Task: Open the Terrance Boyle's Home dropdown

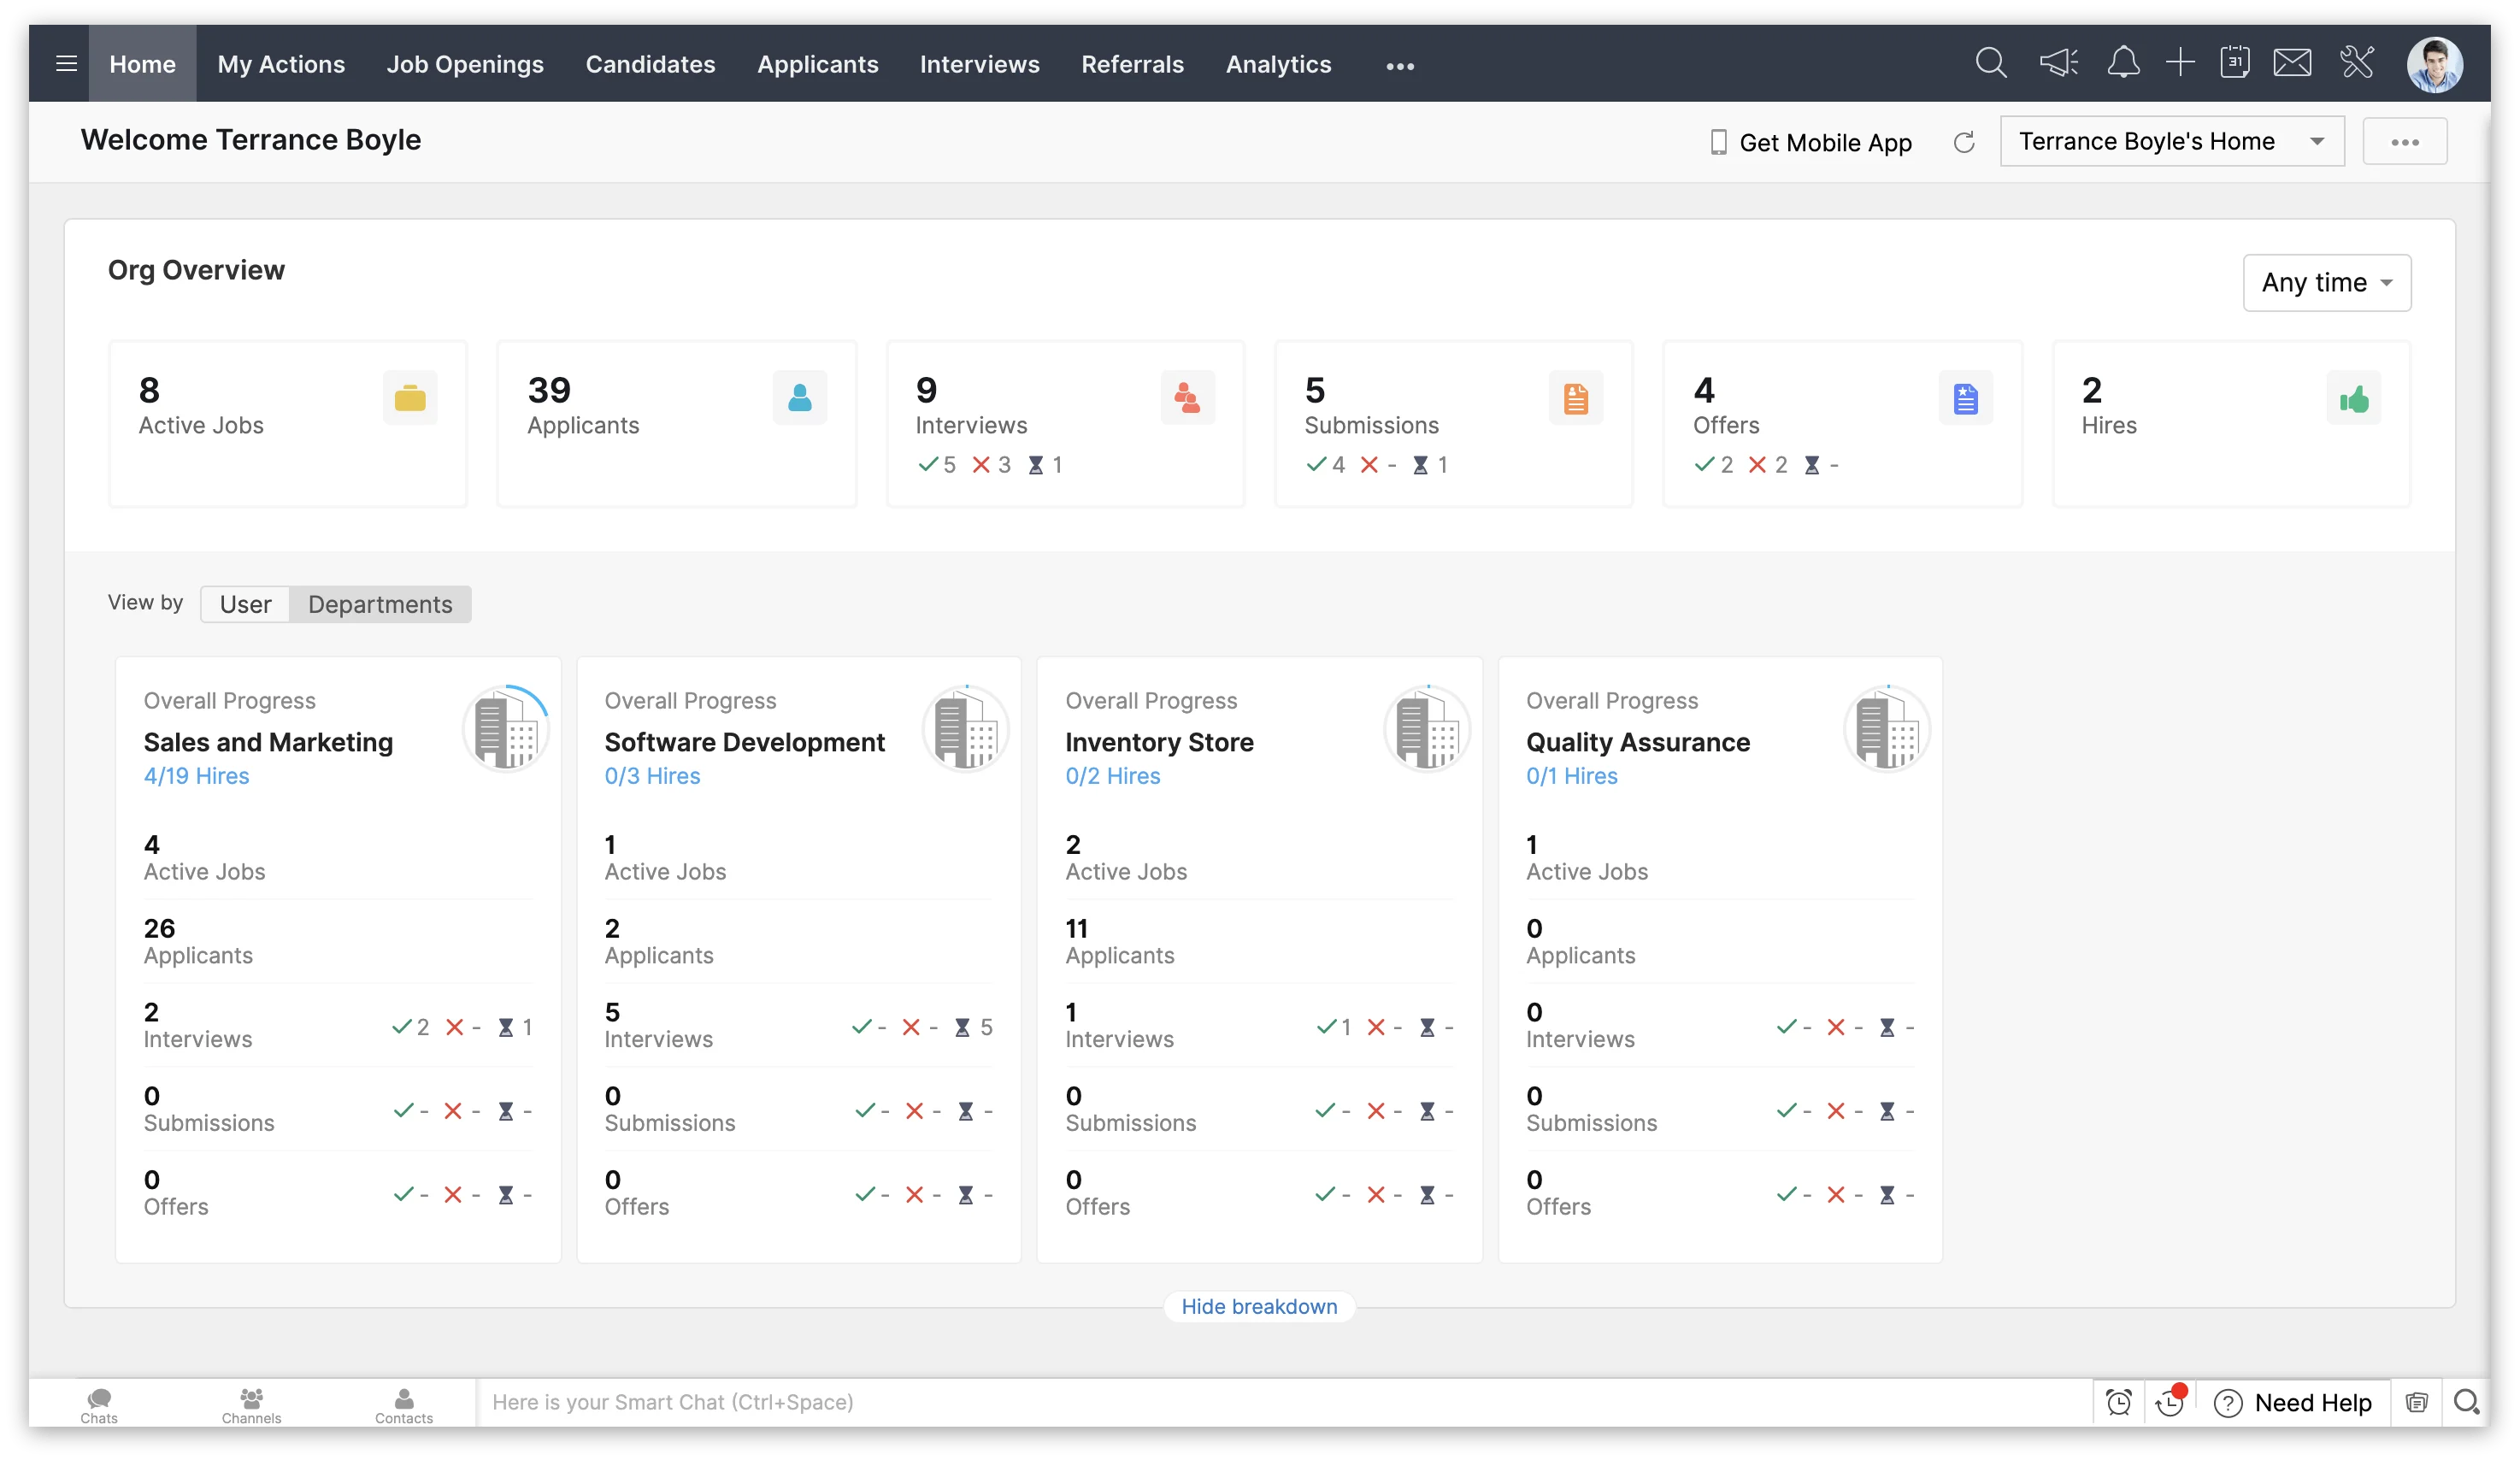Action: (x=2172, y=141)
